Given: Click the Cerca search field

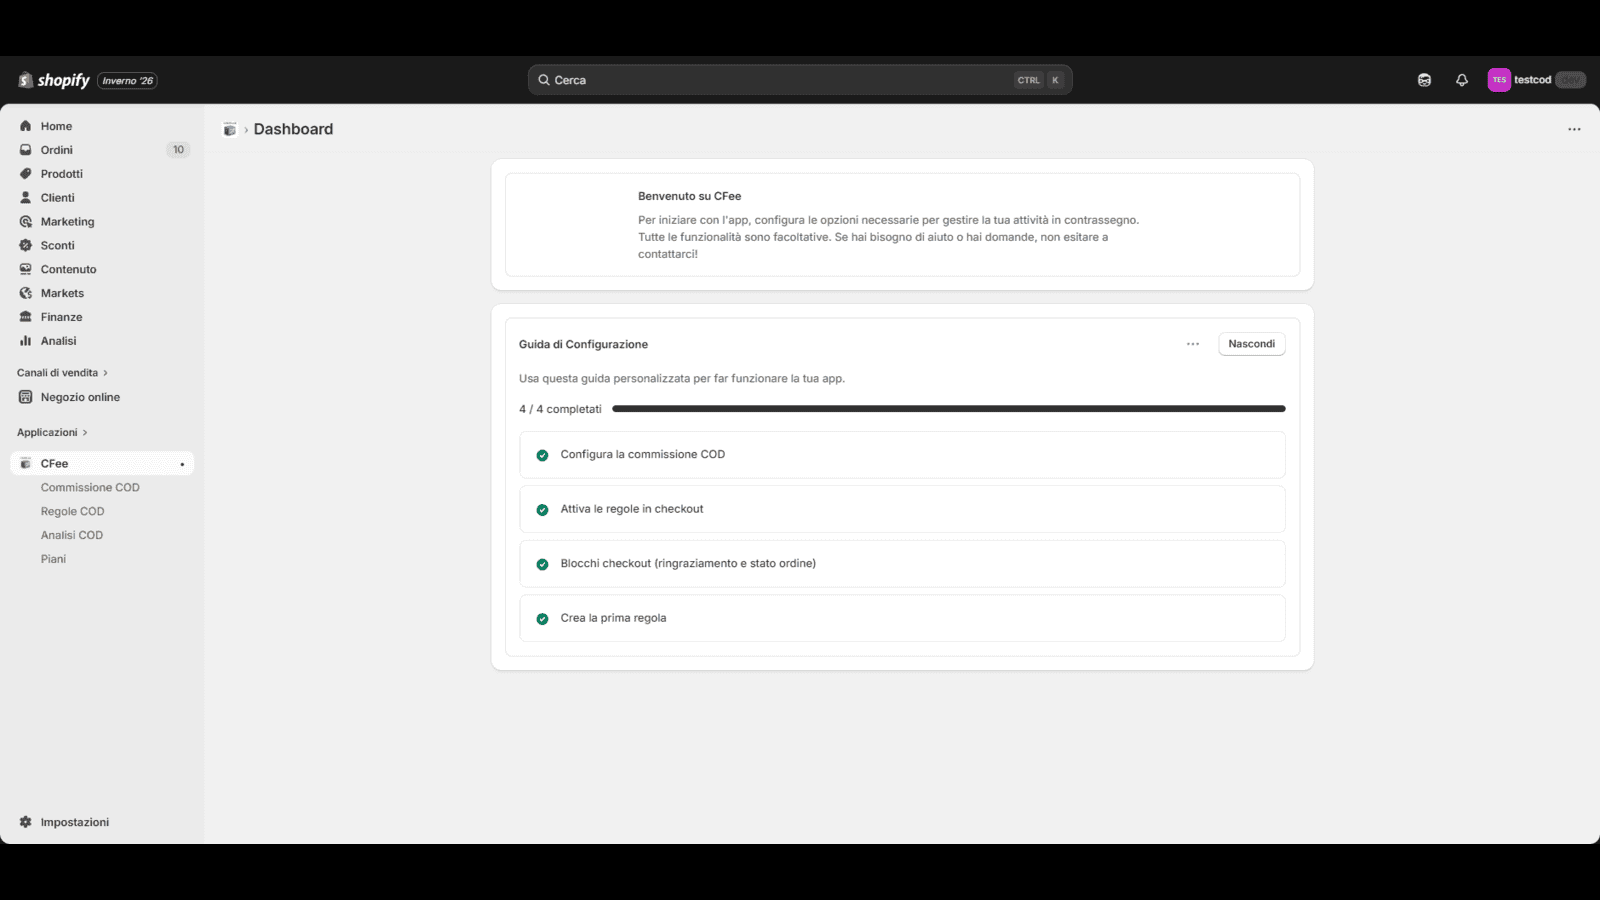Looking at the screenshot, I should coord(780,80).
